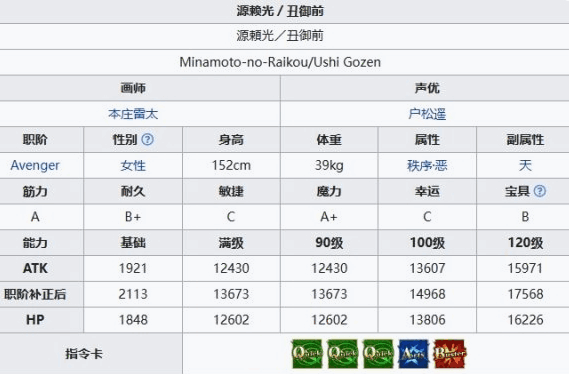Viewport: 569px width, 374px height.
Task: Click the 100级 HP value 13806
Action: 427,320
